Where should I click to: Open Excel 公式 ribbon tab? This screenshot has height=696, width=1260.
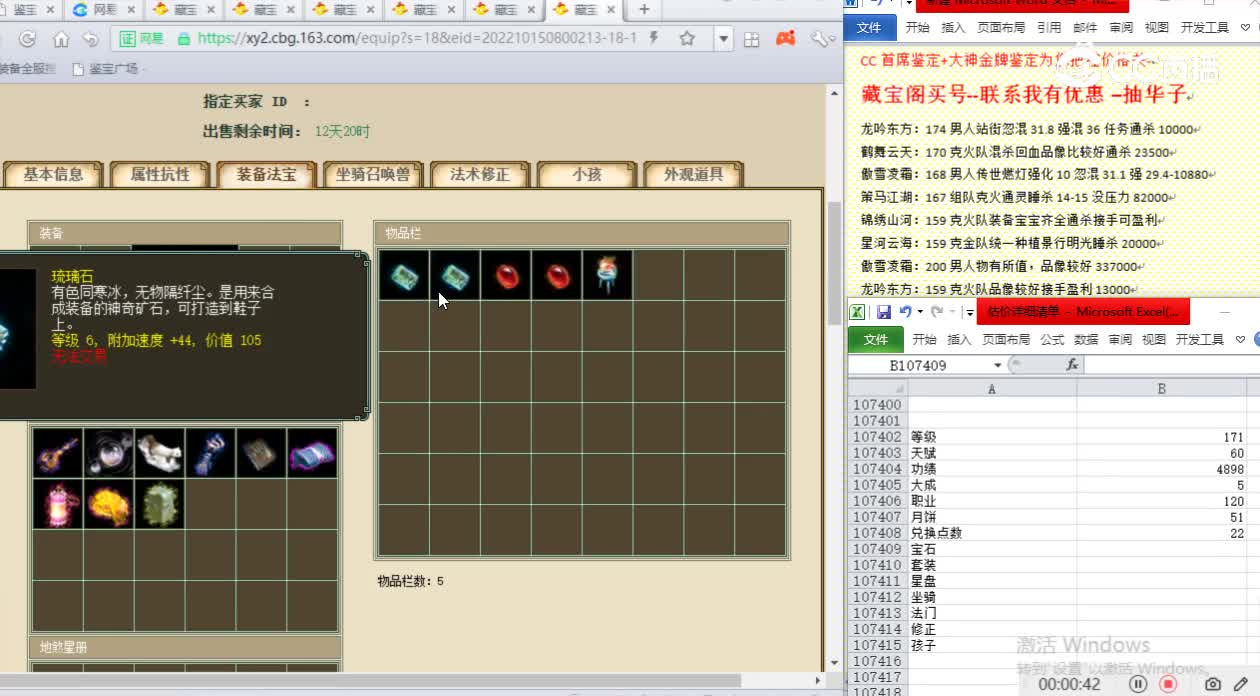(x=1052, y=339)
